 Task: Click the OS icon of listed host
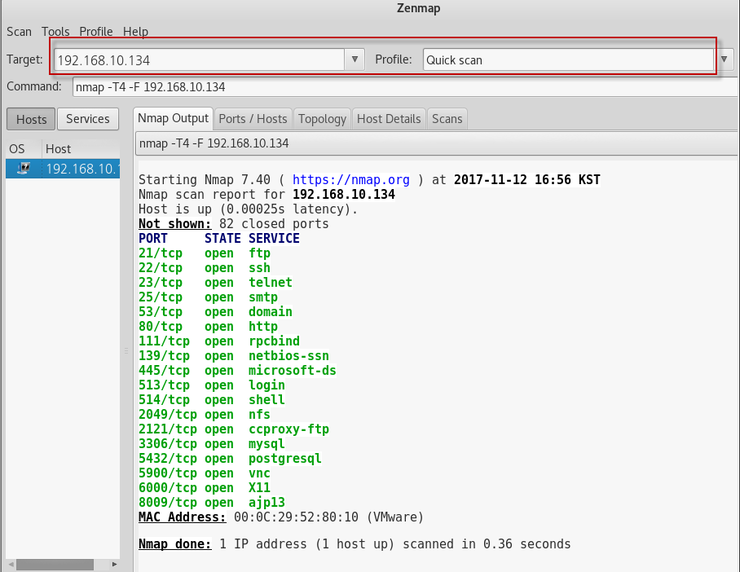tap(24, 168)
